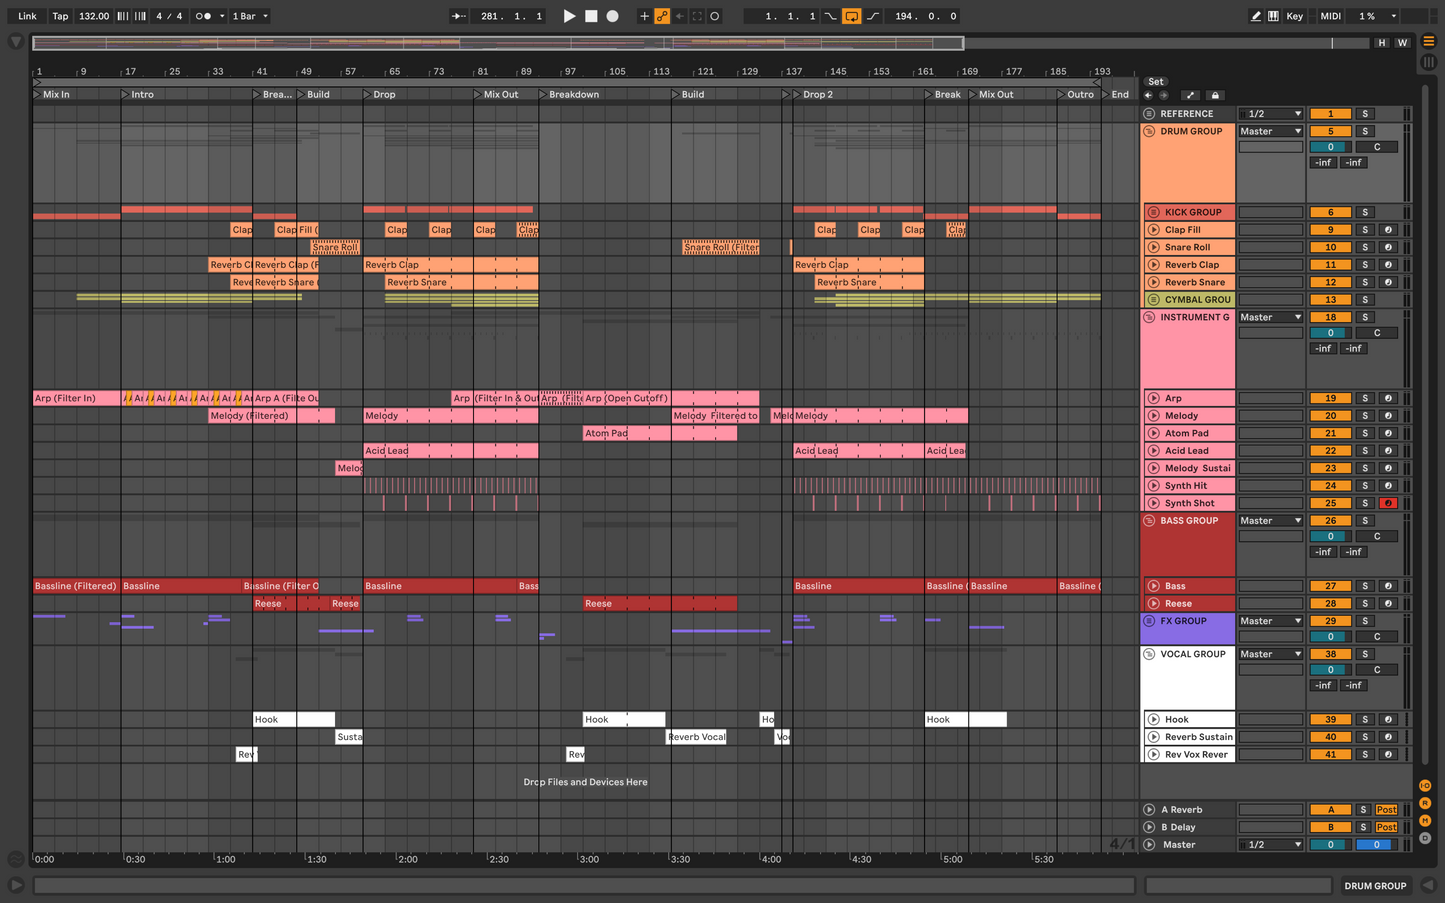1445x903 pixels.
Task: Start playback with the Play button
Action: (569, 16)
